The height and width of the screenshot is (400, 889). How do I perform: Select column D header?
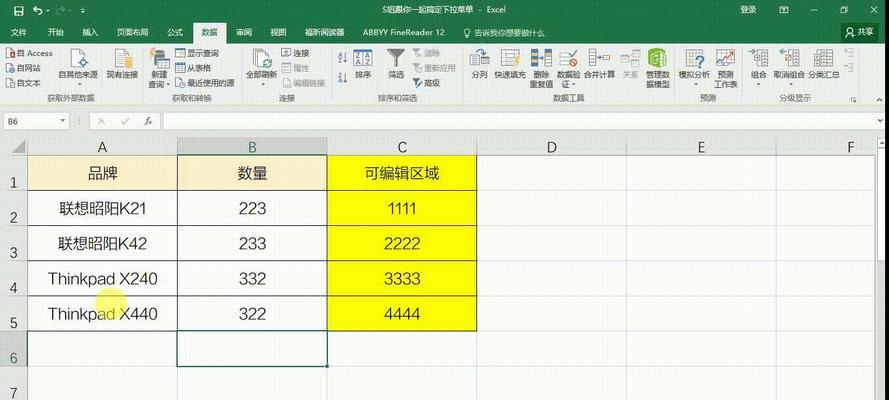tap(552, 147)
